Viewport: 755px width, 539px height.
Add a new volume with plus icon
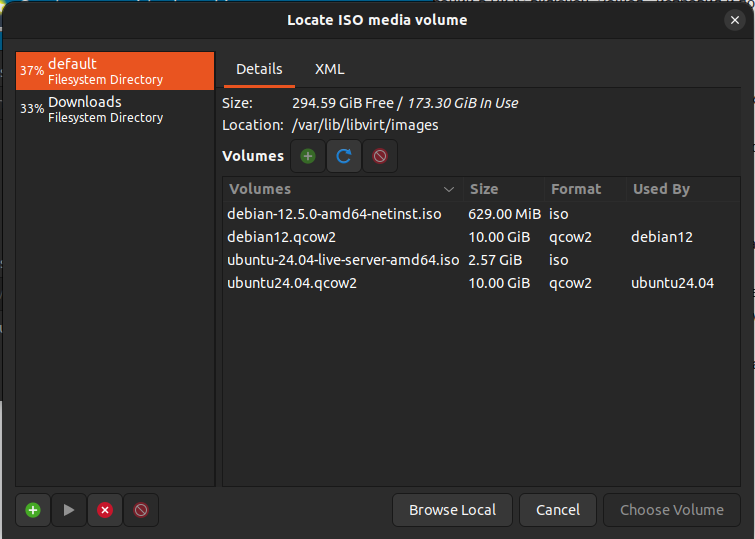(x=308, y=156)
